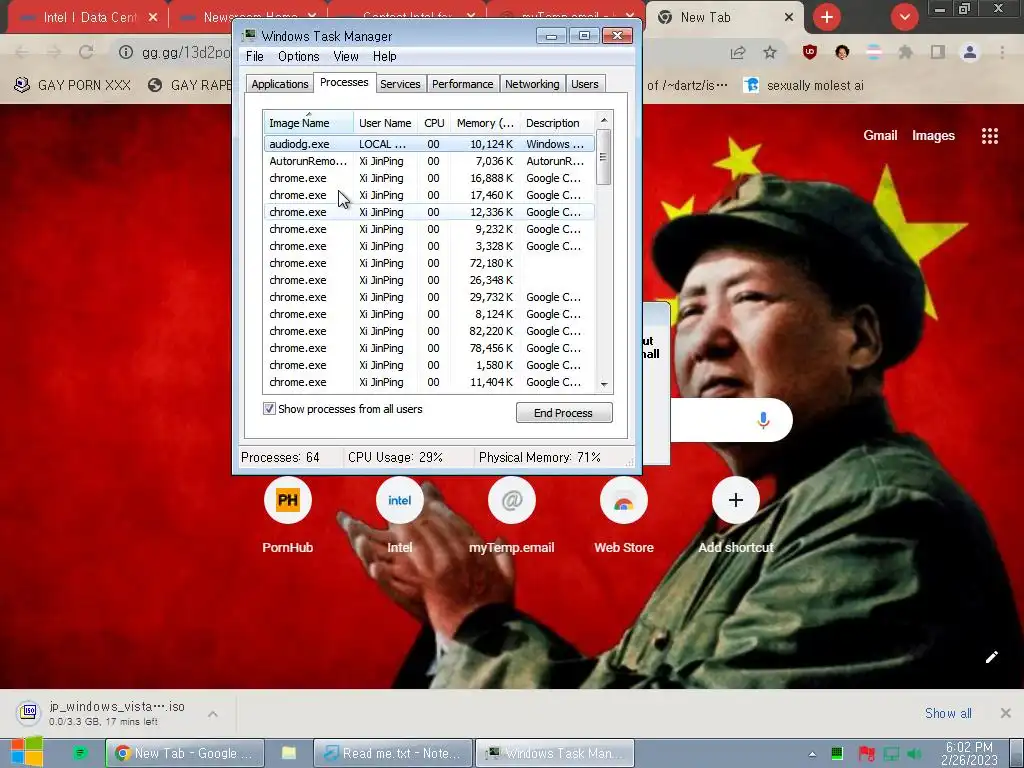Sort processes by Image Name column
The height and width of the screenshot is (768, 1024).
pos(308,123)
